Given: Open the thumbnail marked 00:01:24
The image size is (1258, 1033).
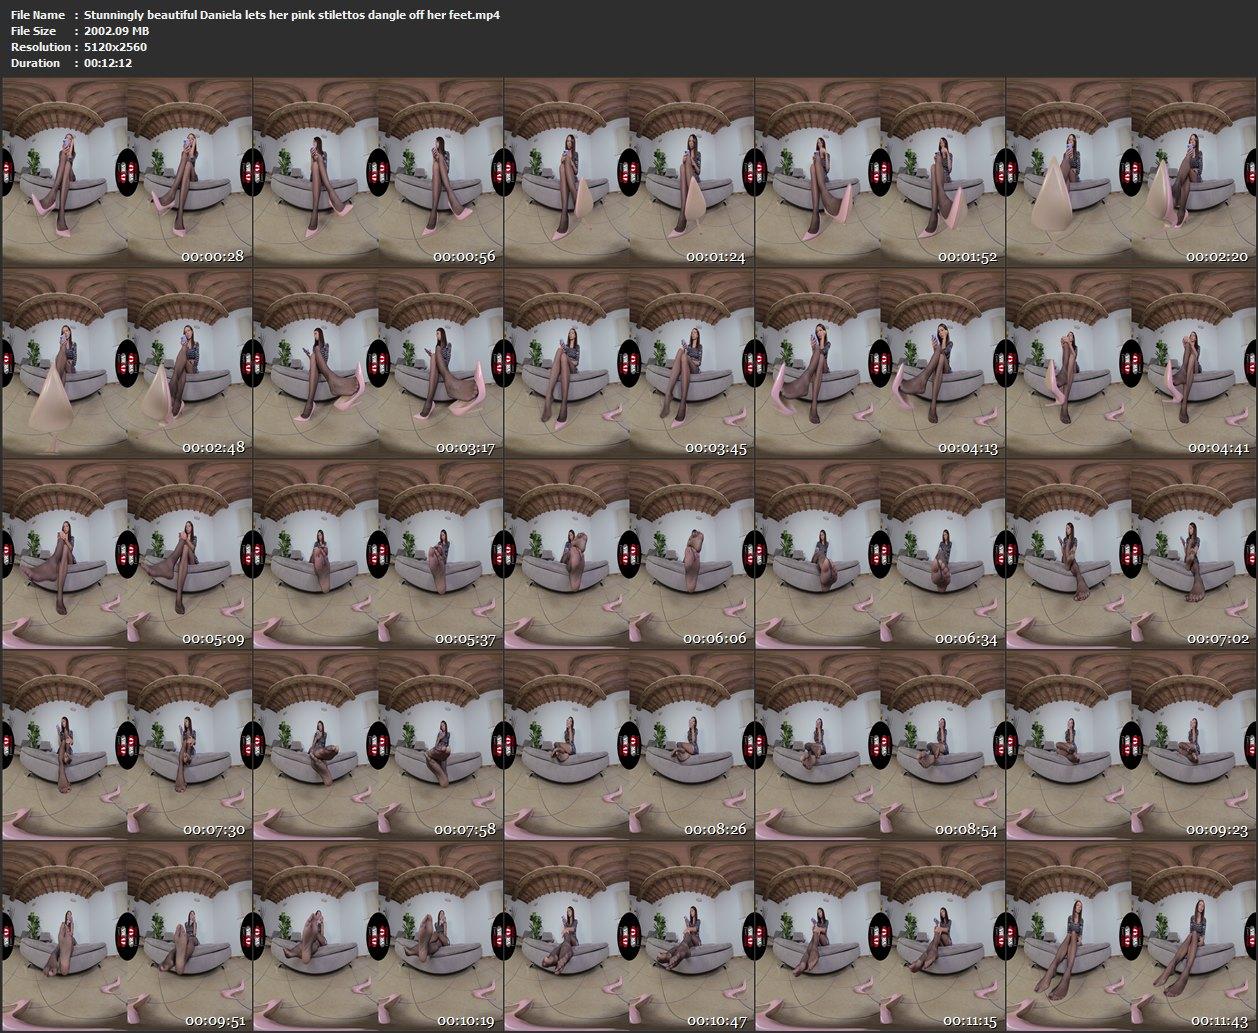Looking at the screenshot, I should (x=629, y=173).
